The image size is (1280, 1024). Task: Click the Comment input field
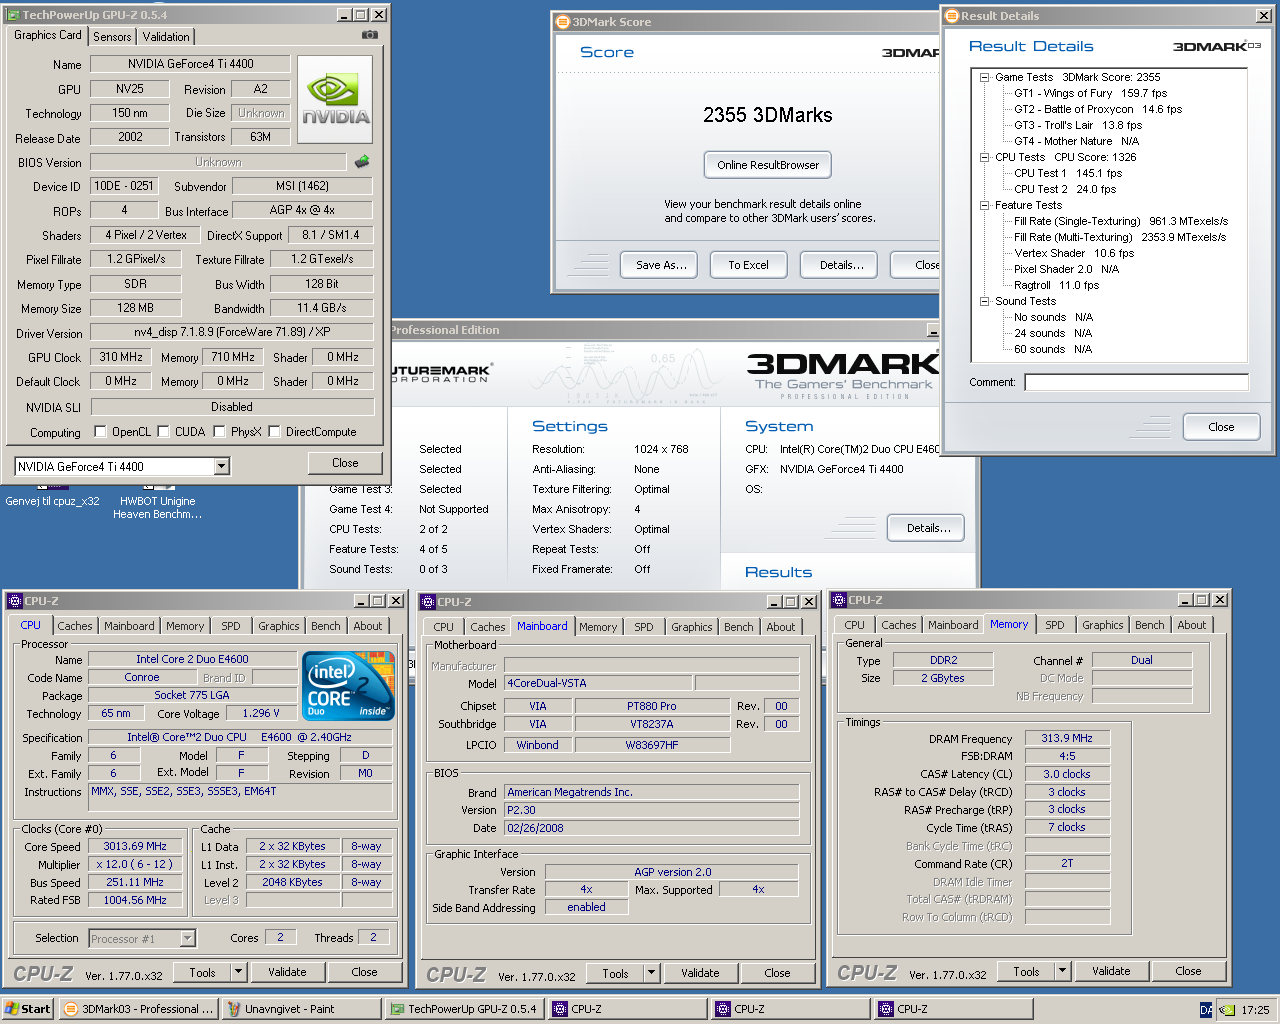(x=1136, y=382)
